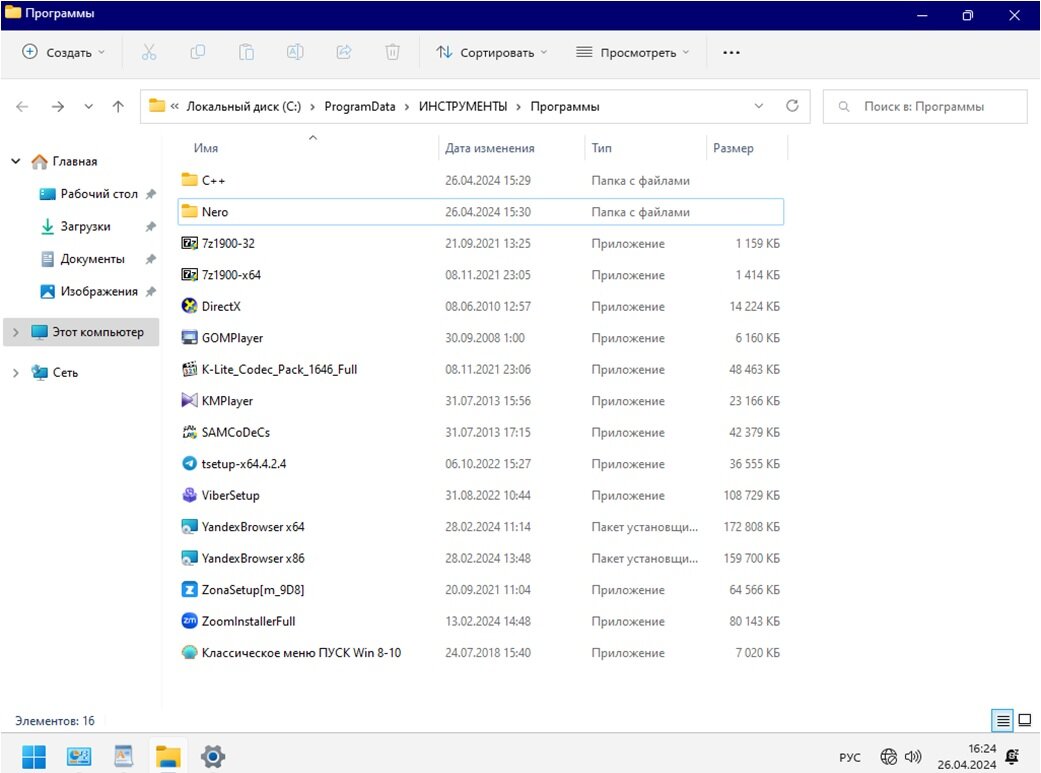Click the Rename icon in toolbar

point(295,52)
